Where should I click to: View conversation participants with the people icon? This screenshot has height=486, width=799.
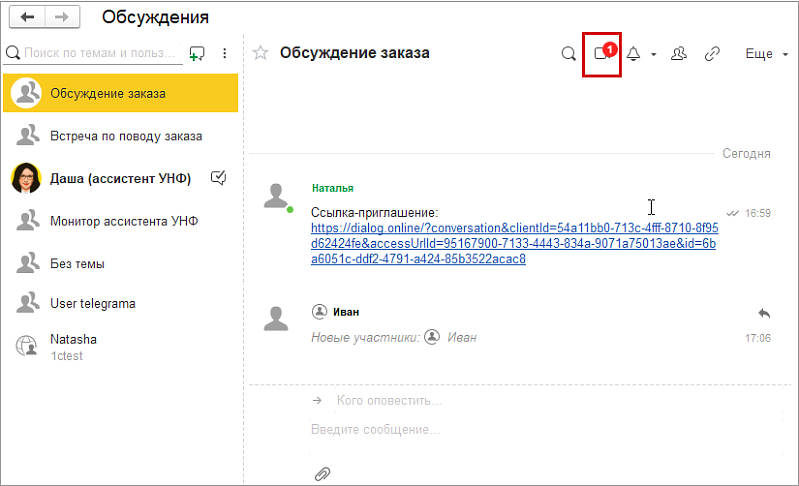679,53
